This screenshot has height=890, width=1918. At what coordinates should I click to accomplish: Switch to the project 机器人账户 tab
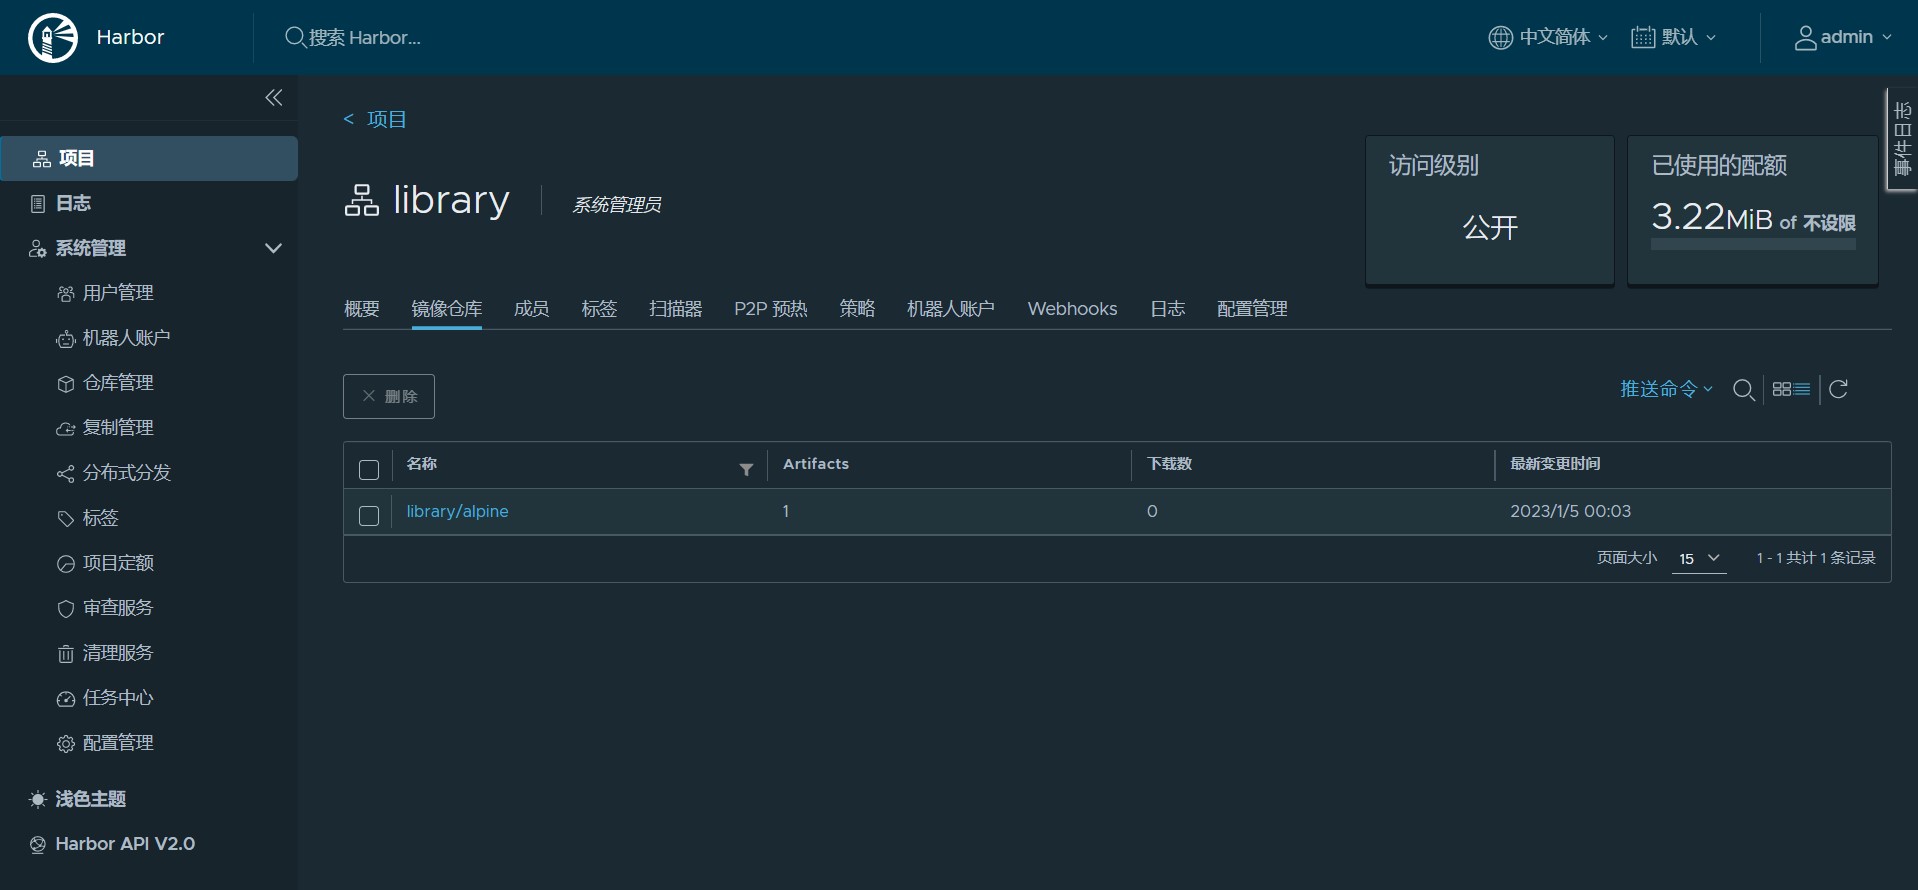(x=951, y=309)
